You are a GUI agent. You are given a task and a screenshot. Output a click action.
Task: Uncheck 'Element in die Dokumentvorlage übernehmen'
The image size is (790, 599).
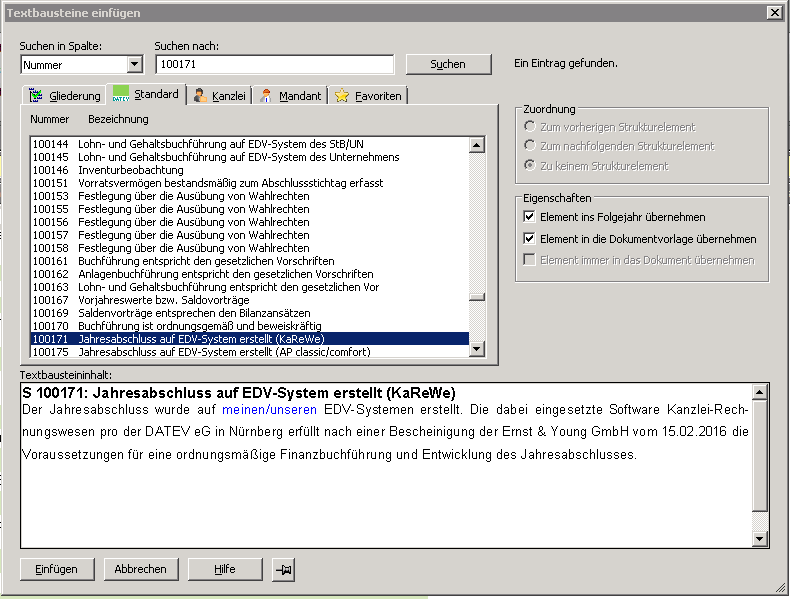coord(529,239)
